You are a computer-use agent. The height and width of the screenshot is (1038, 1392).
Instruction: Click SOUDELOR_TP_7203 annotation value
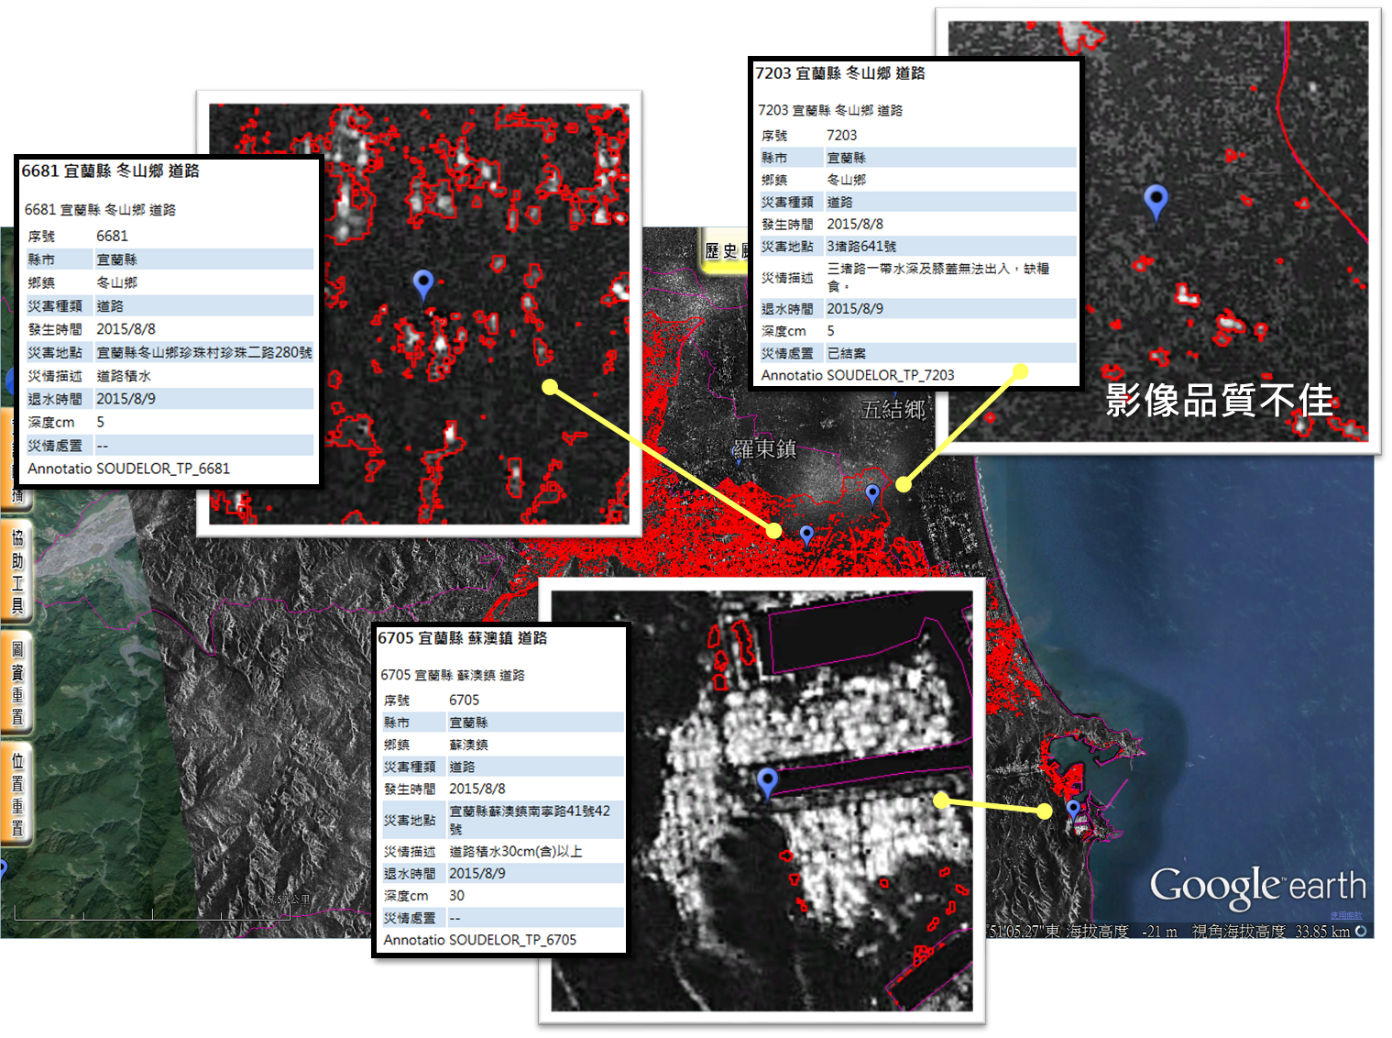(x=890, y=375)
